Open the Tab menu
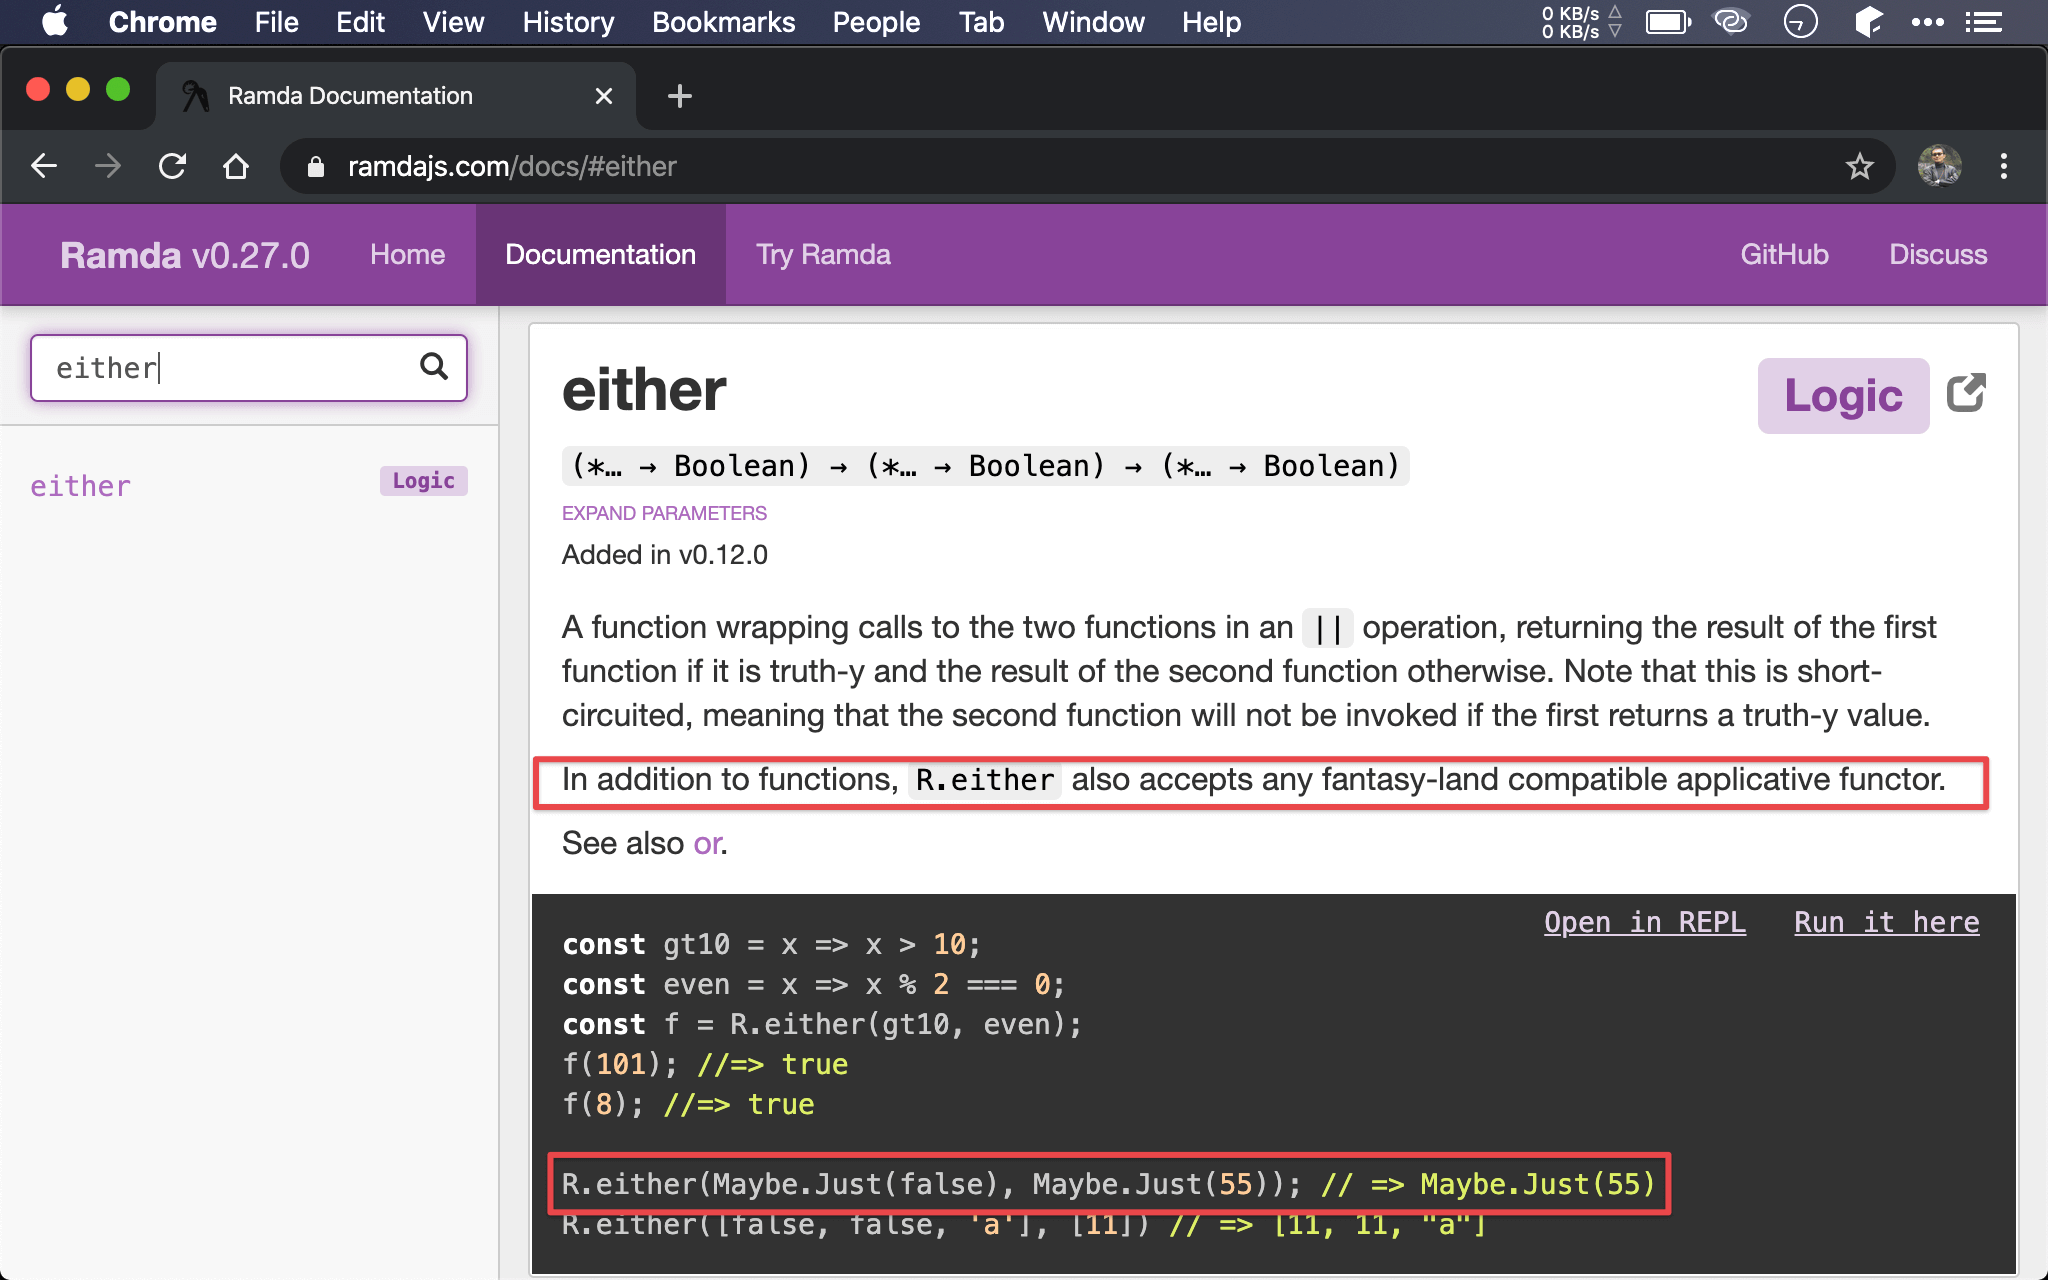2048x1280 pixels. click(981, 22)
